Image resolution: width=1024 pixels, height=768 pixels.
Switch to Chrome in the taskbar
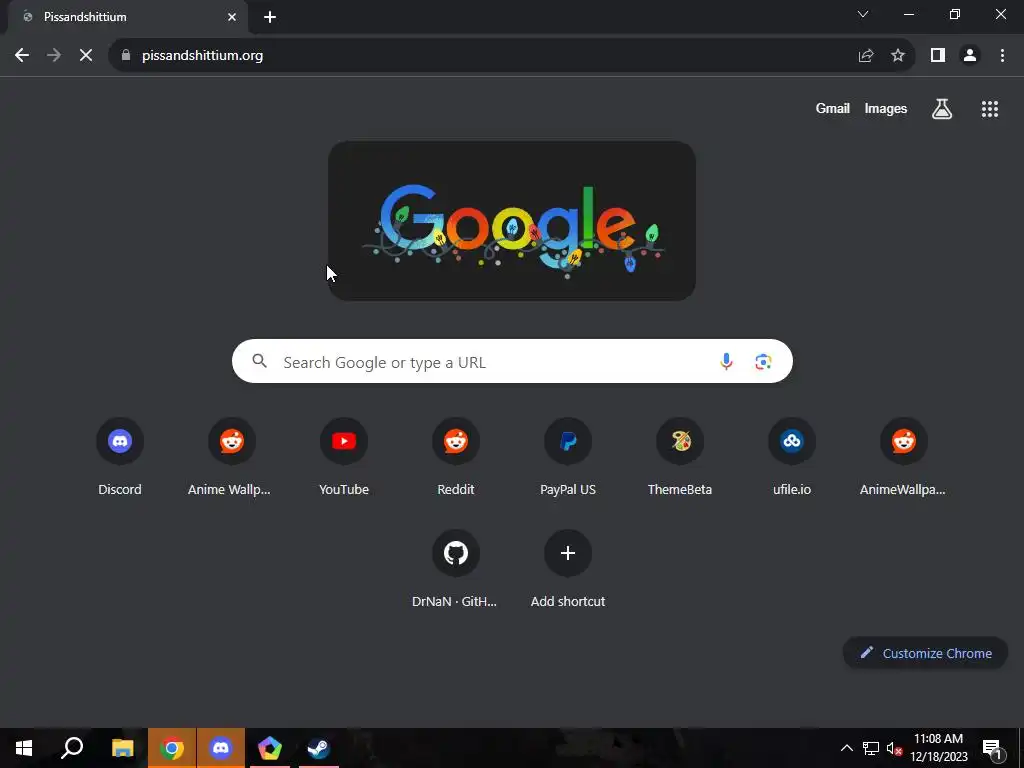(x=172, y=748)
